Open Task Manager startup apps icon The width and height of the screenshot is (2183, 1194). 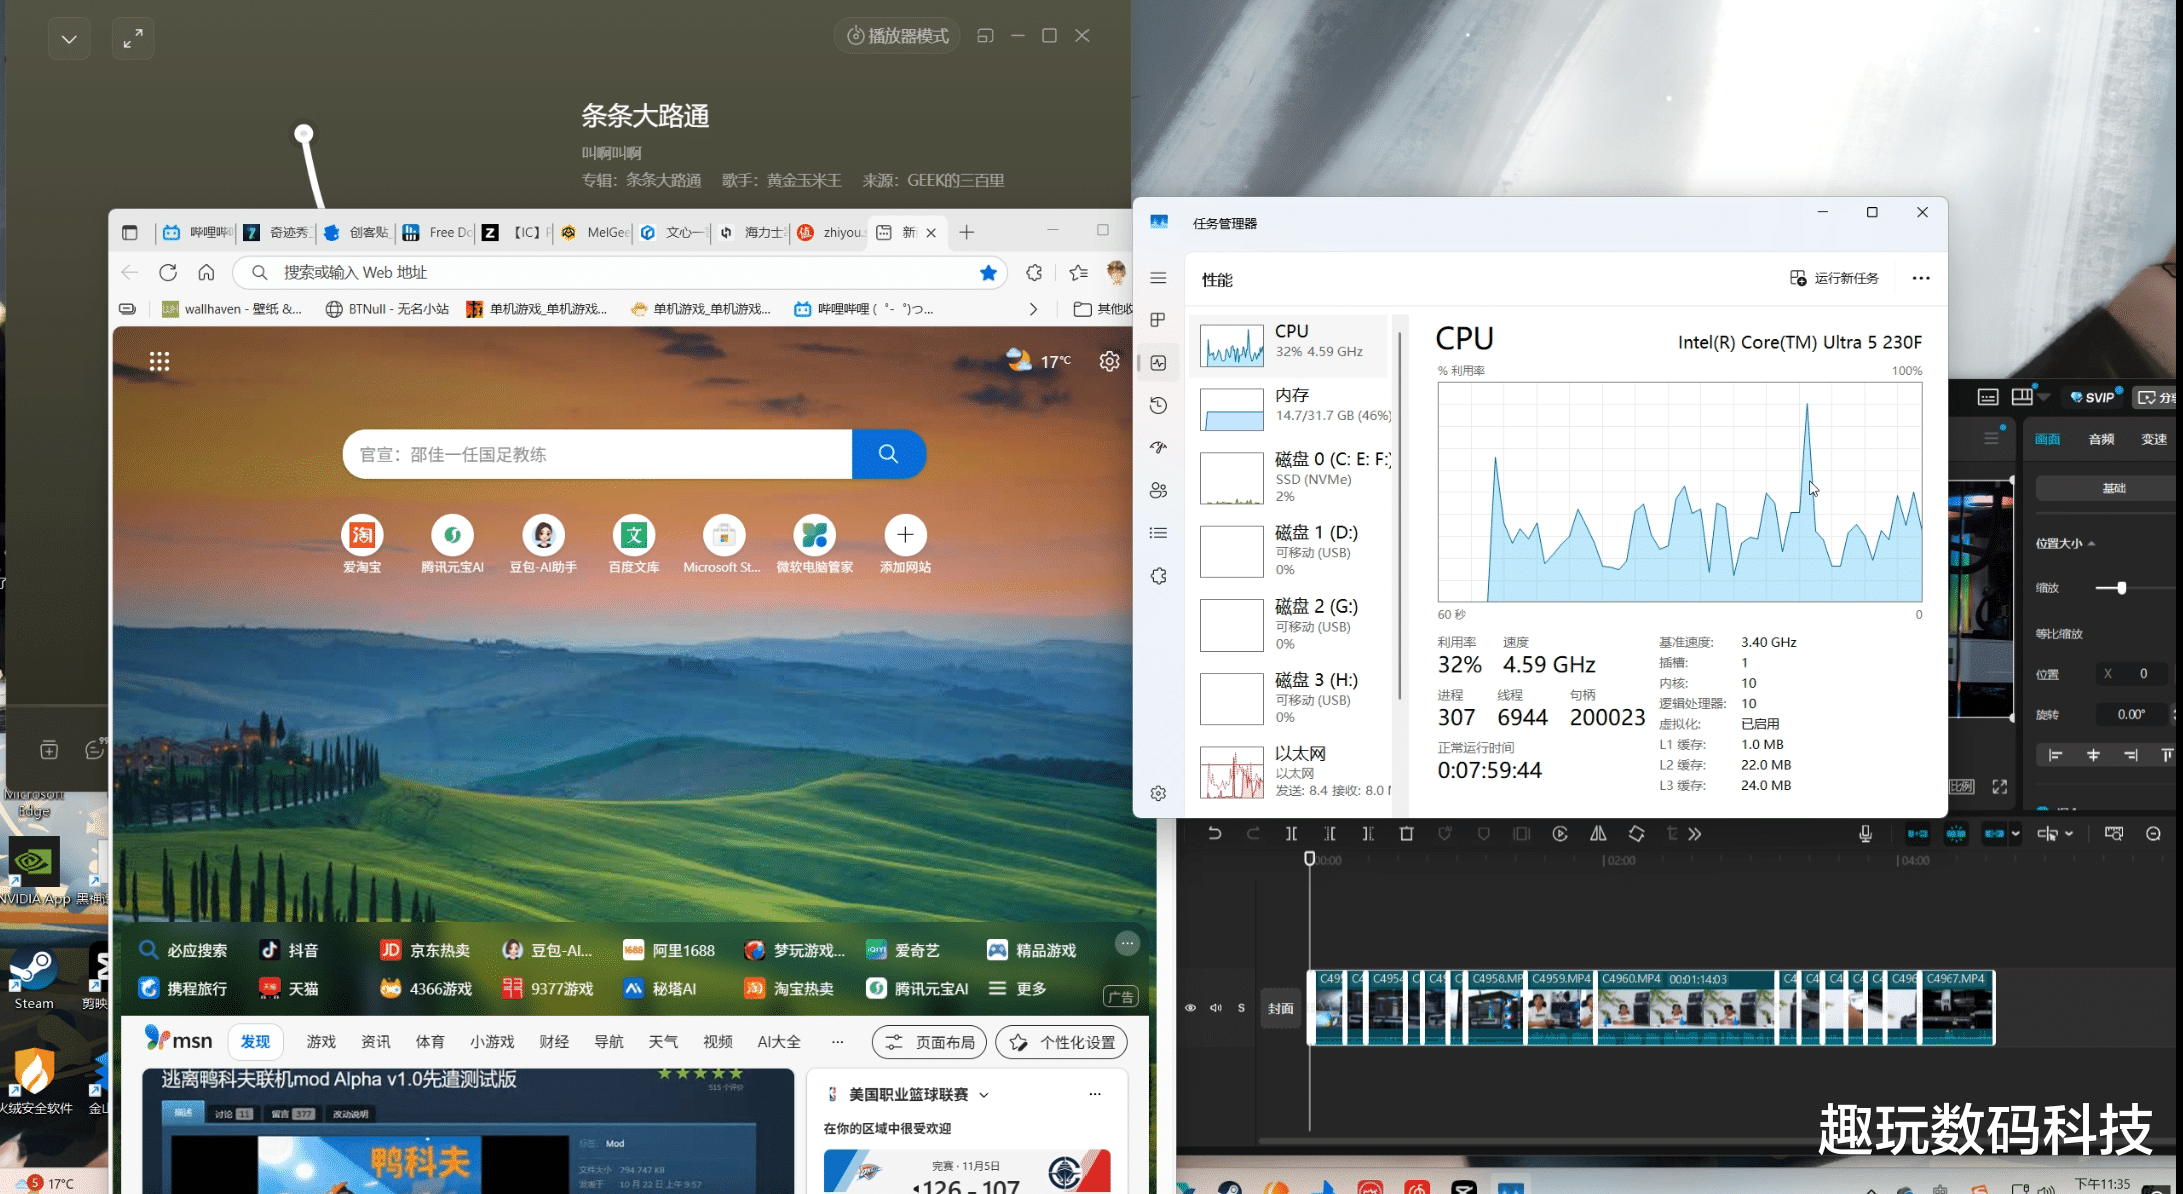(x=1158, y=448)
